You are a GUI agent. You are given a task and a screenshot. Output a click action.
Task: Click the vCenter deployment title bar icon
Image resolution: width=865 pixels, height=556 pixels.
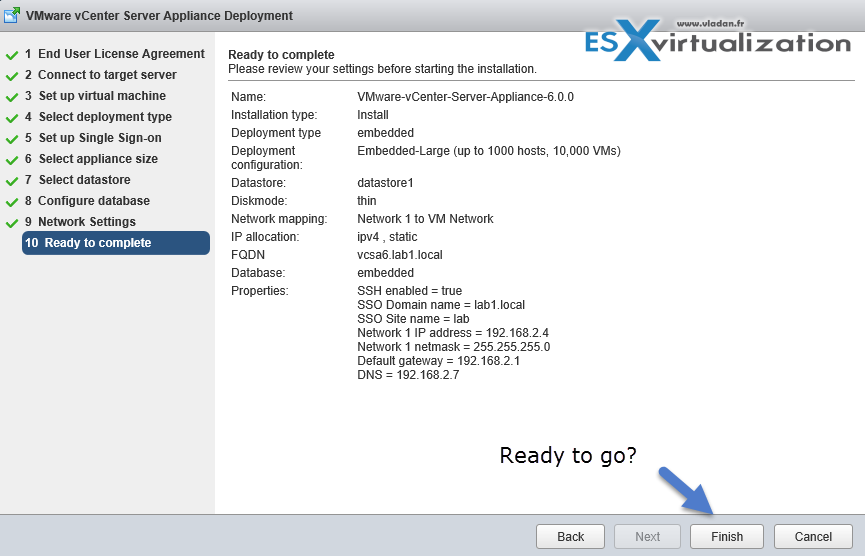pyautogui.click(x=11, y=15)
